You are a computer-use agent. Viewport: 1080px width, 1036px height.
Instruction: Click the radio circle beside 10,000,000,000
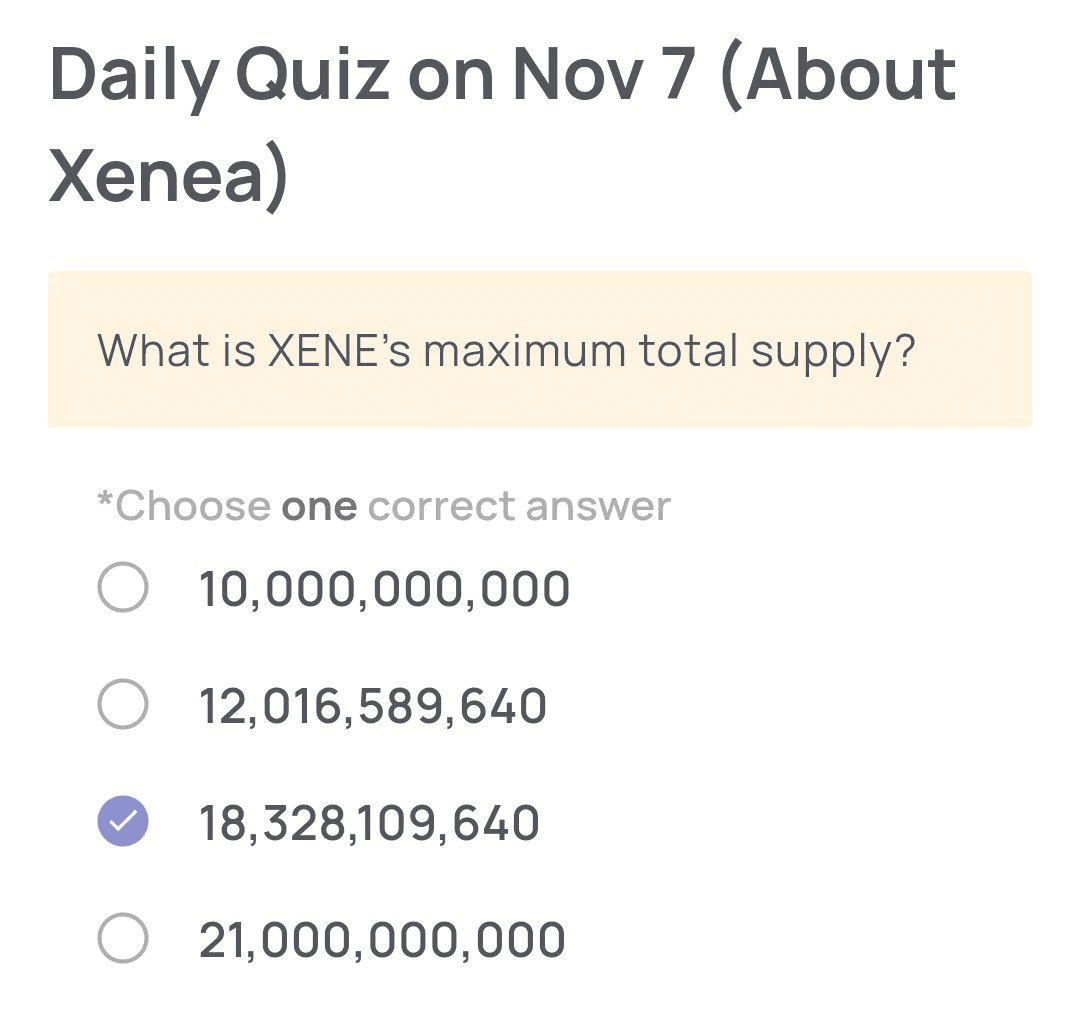(122, 589)
